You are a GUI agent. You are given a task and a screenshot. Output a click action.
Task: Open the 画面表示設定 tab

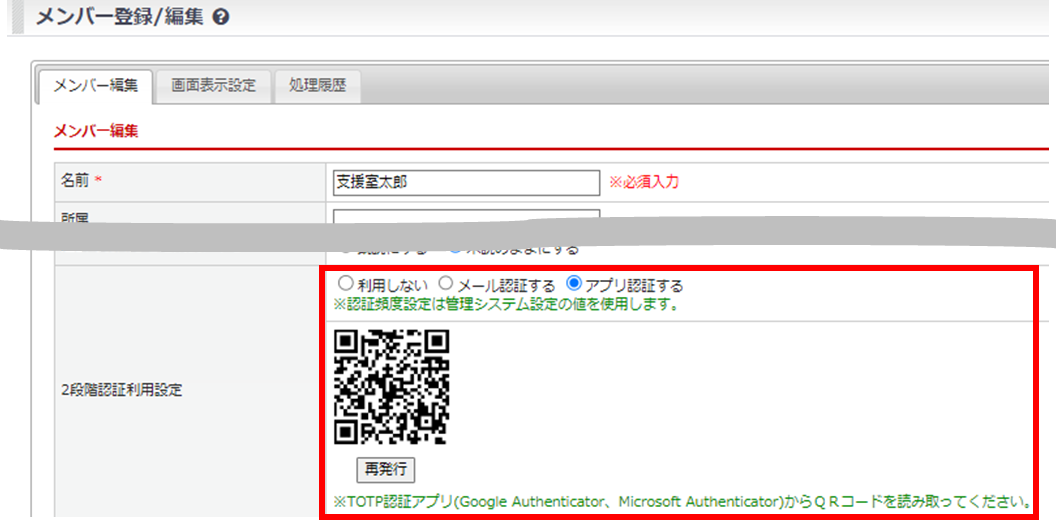pyautogui.click(x=213, y=86)
